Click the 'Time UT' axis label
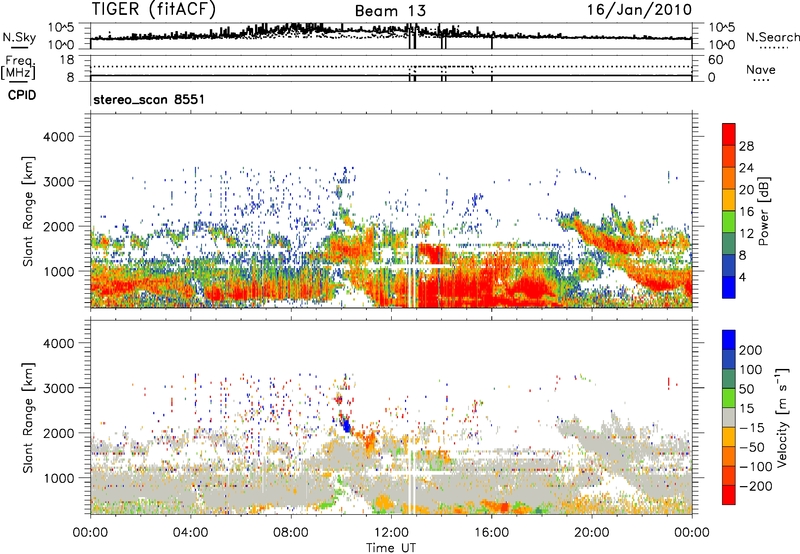 [391, 548]
